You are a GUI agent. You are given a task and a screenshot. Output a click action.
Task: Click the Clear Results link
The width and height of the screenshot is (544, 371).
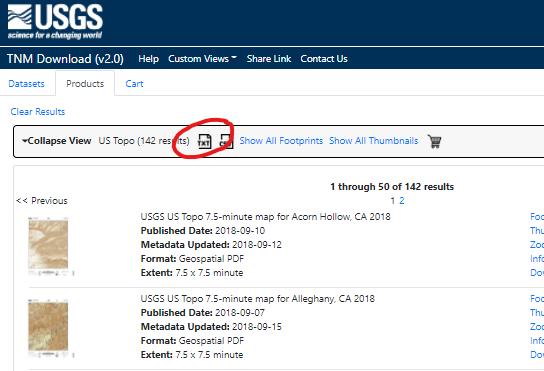(38, 112)
